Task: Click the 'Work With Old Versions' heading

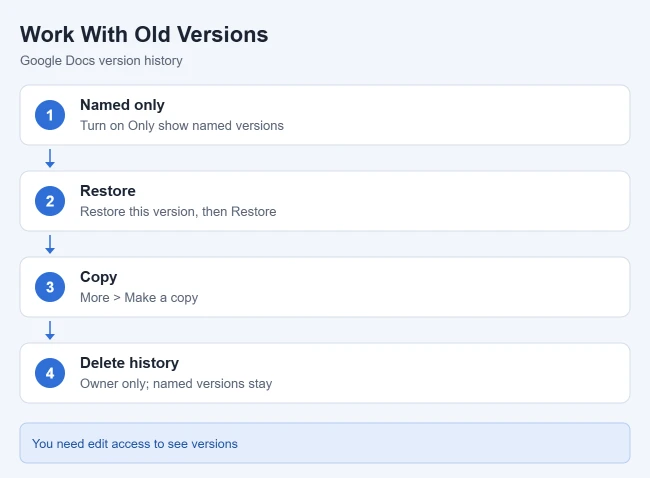Action: (144, 34)
